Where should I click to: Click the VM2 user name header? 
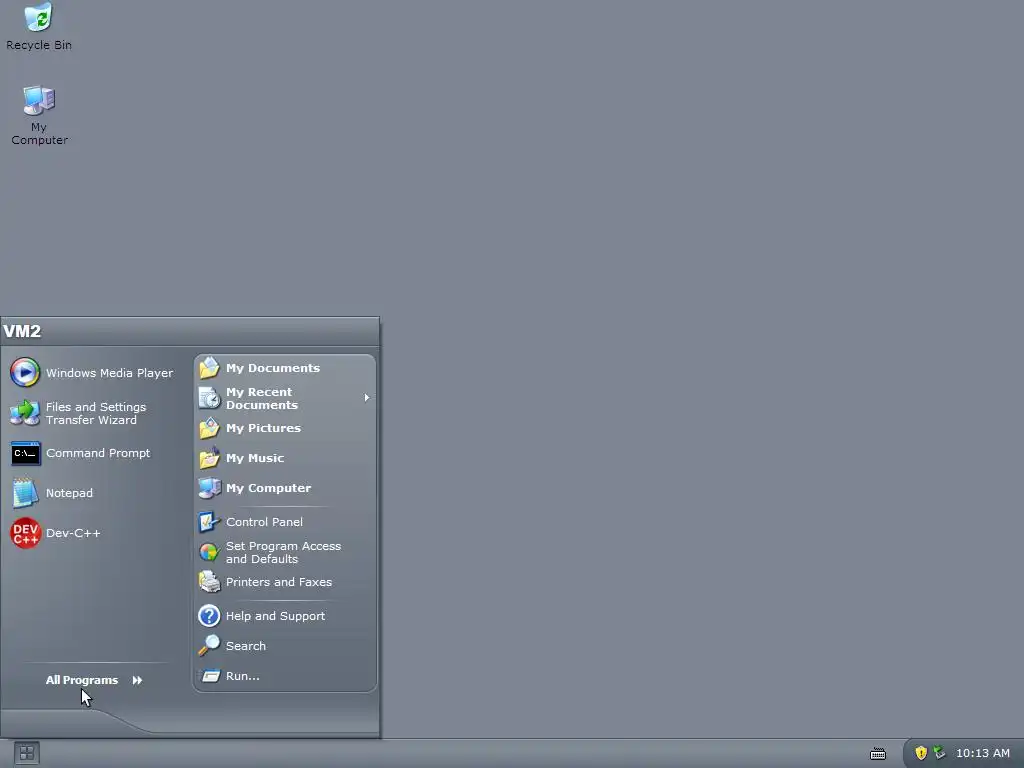[x=22, y=331]
